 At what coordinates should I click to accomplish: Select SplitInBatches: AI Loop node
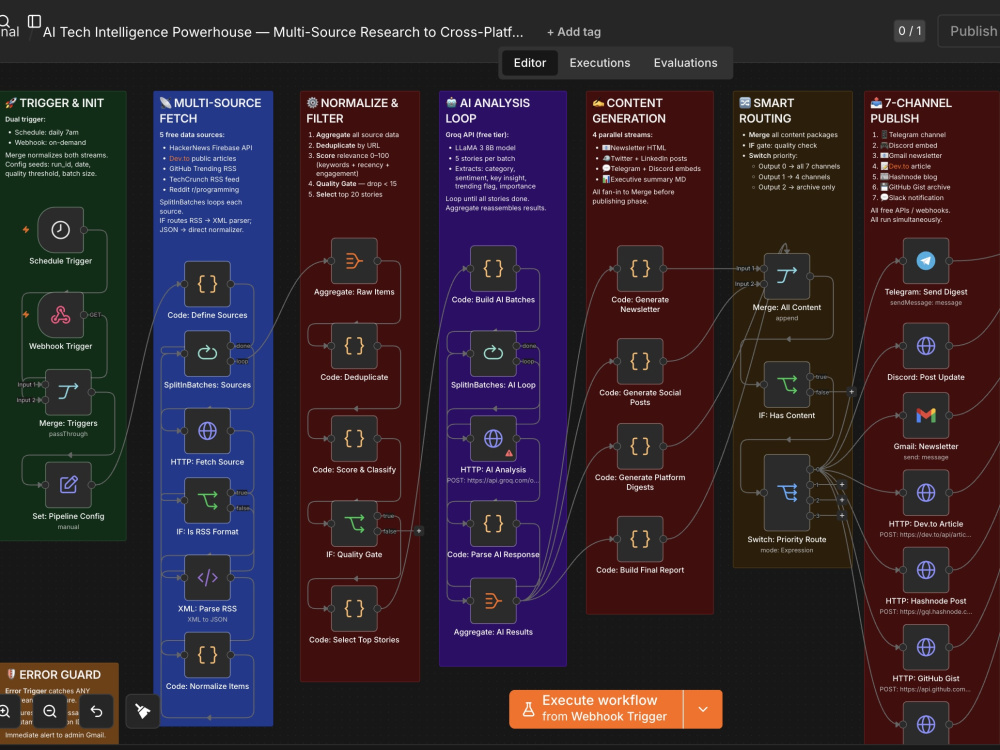493,353
